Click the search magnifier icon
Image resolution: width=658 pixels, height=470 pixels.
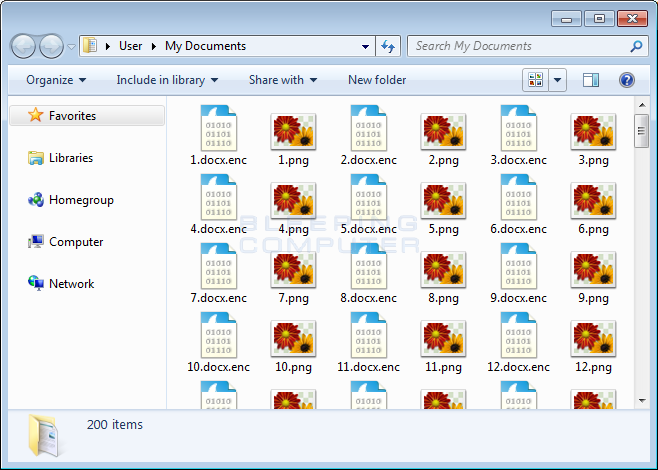(636, 46)
